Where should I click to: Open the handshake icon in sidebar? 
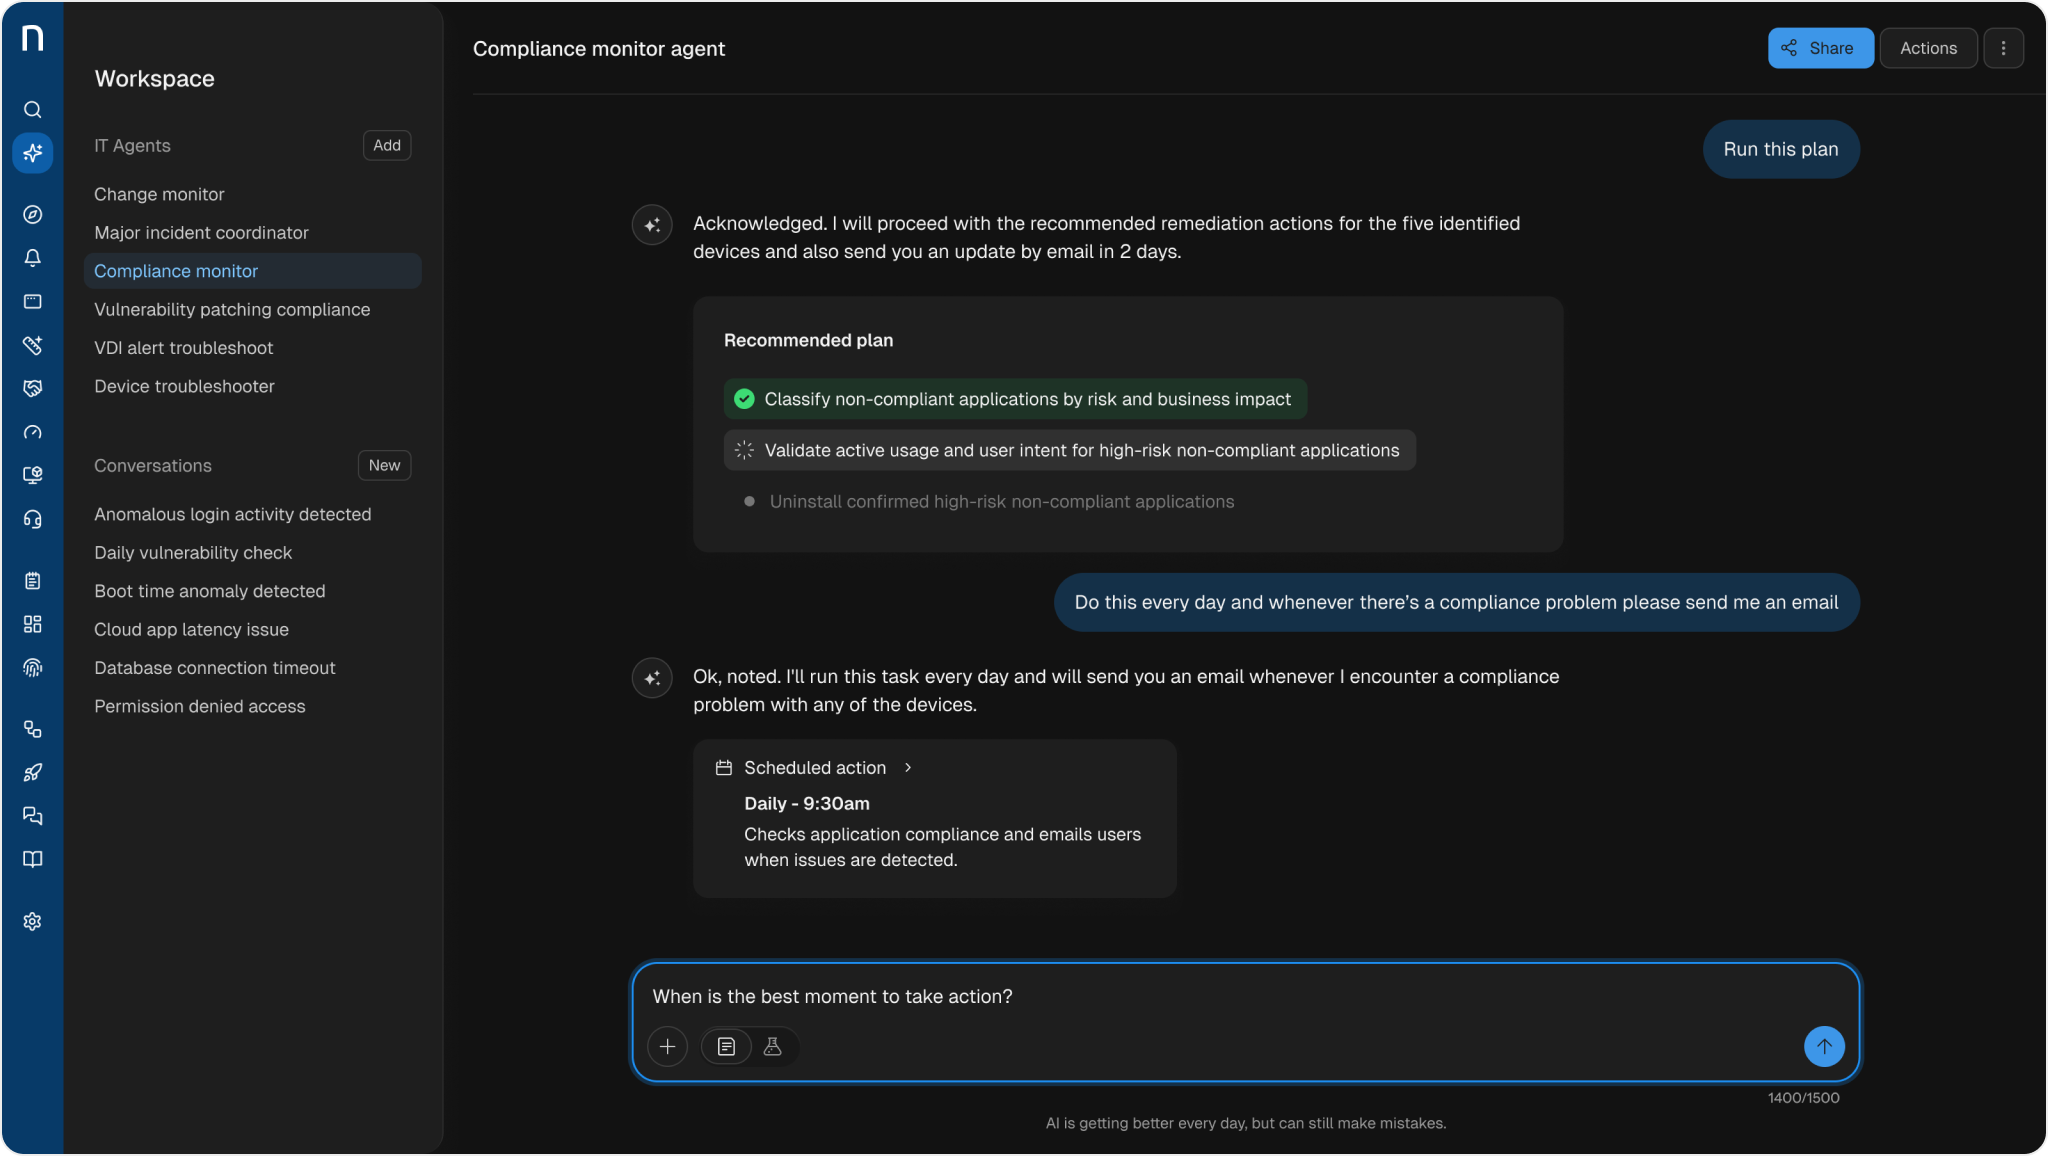[33, 389]
